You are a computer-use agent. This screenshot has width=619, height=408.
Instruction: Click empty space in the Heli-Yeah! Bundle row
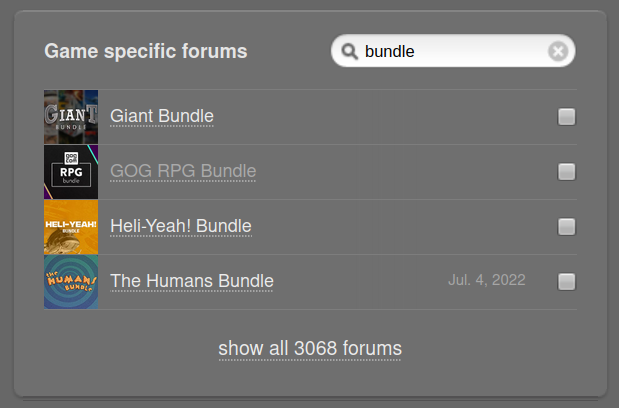[403, 227]
